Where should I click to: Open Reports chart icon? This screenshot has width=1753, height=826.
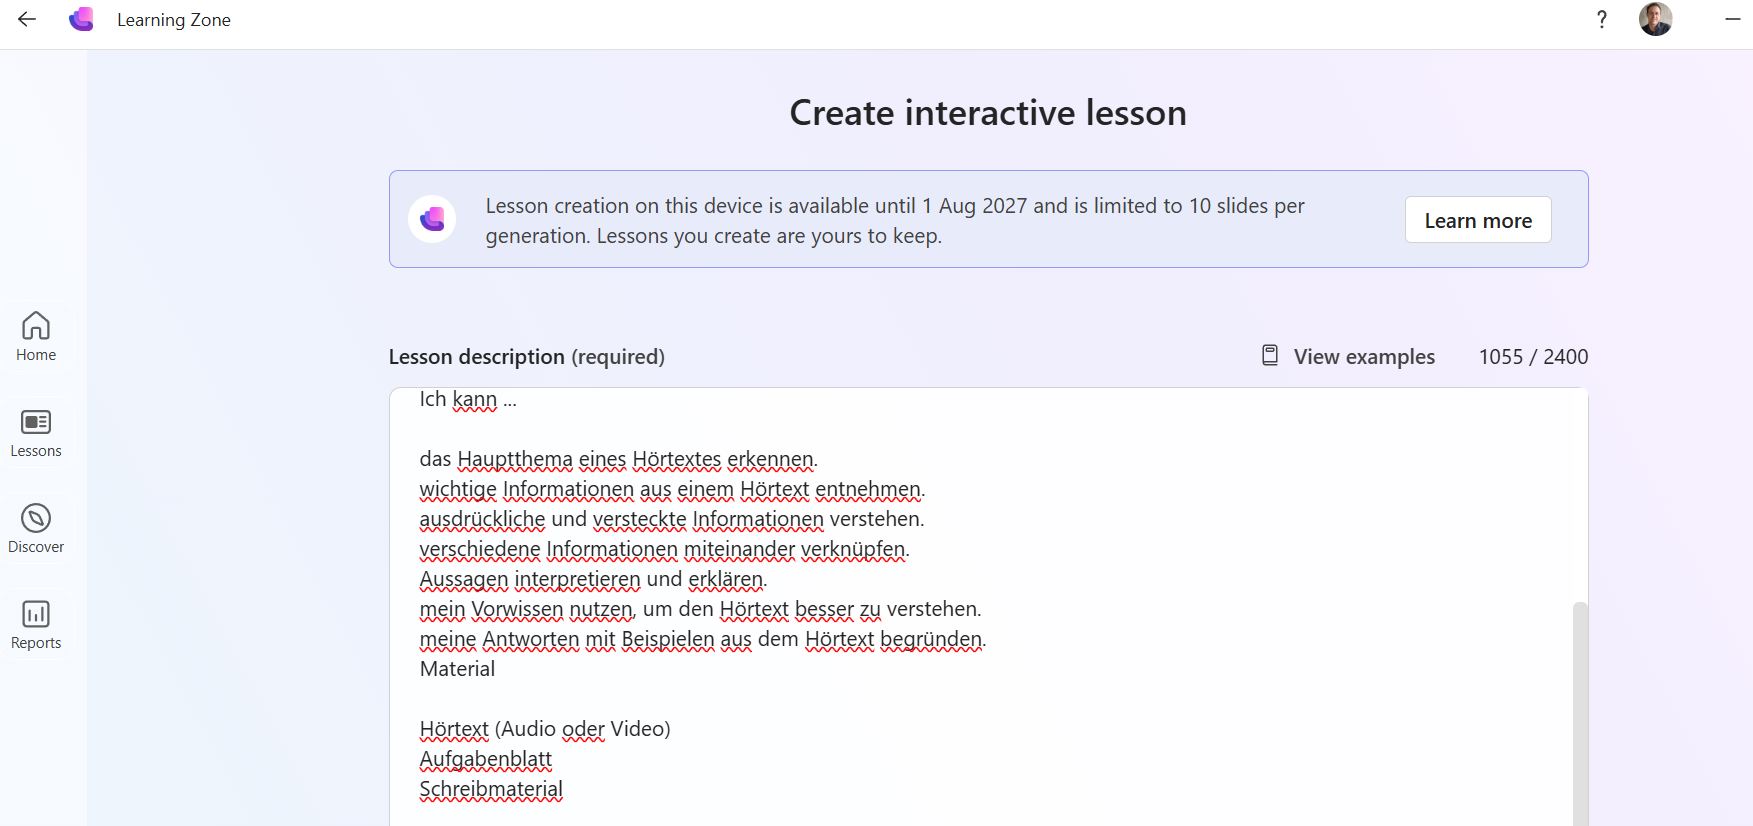(36, 614)
